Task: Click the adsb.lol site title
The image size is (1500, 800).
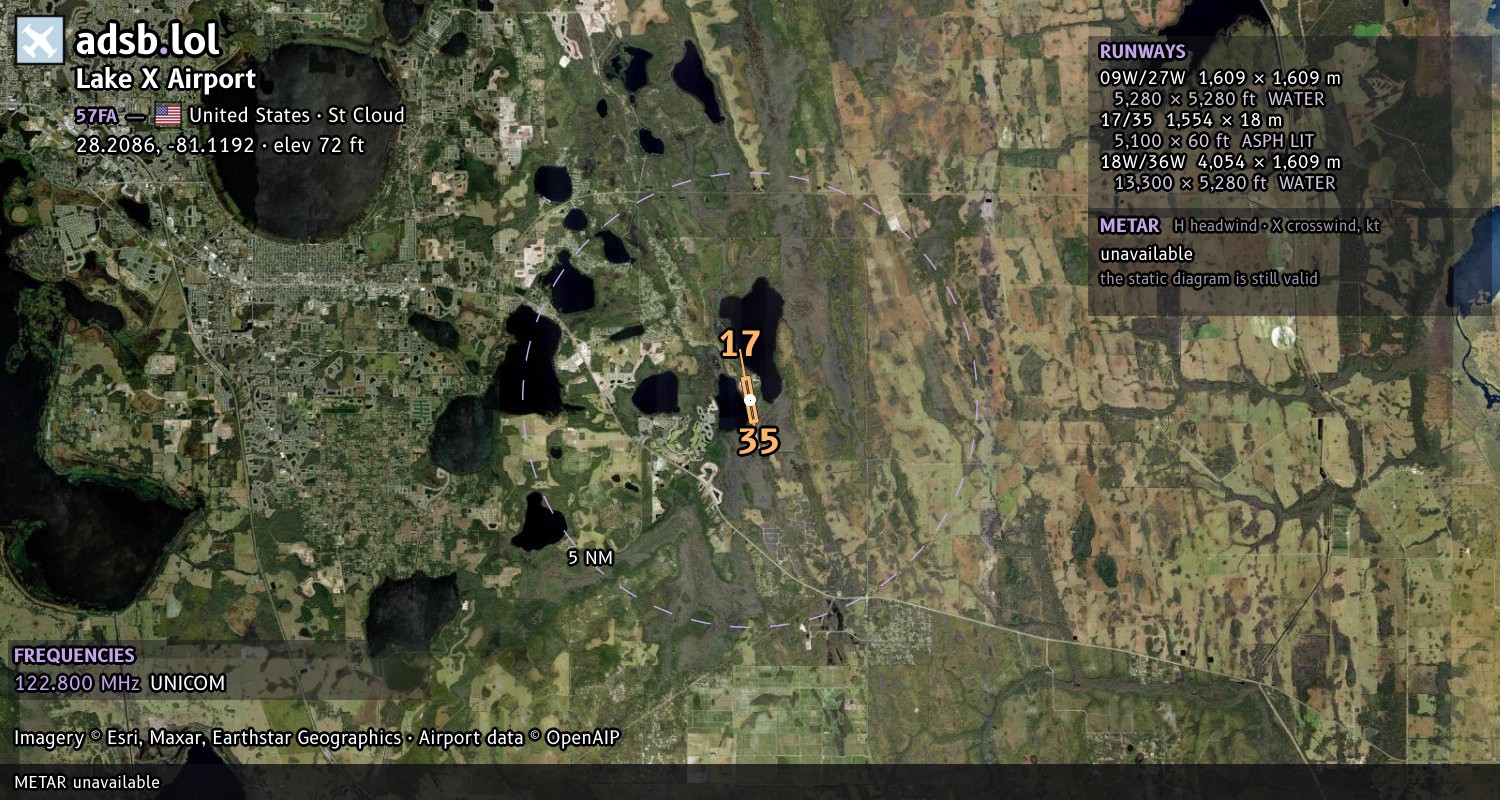Action: 147,41
